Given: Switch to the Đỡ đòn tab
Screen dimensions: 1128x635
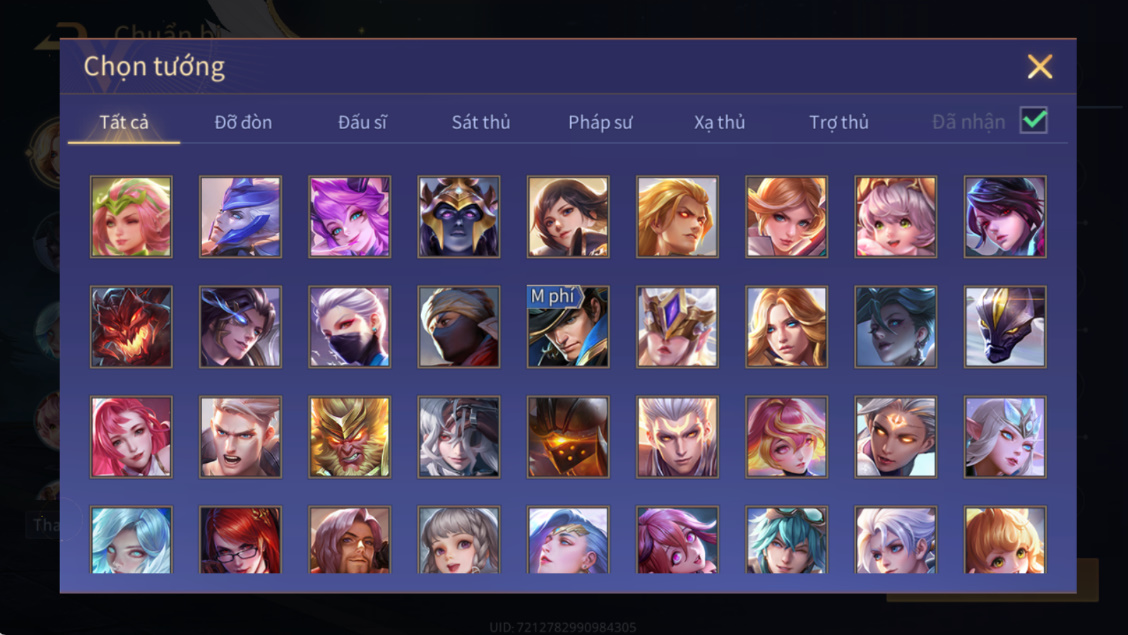Looking at the screenshot, I should pos(243,122).
